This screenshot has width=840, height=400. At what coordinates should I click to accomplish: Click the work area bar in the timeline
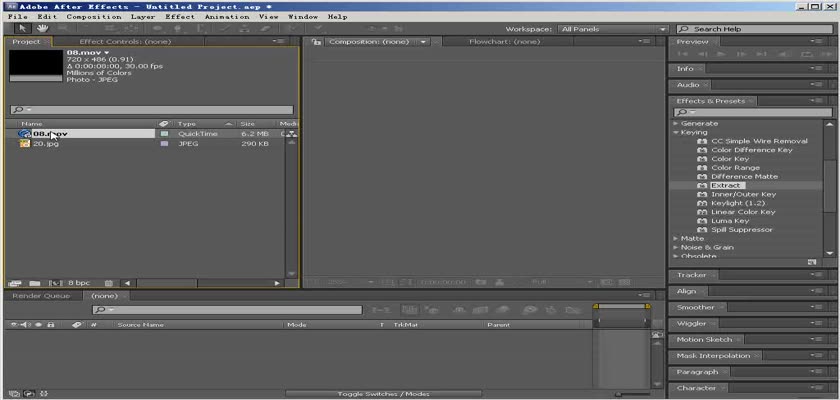click(622, 306)
